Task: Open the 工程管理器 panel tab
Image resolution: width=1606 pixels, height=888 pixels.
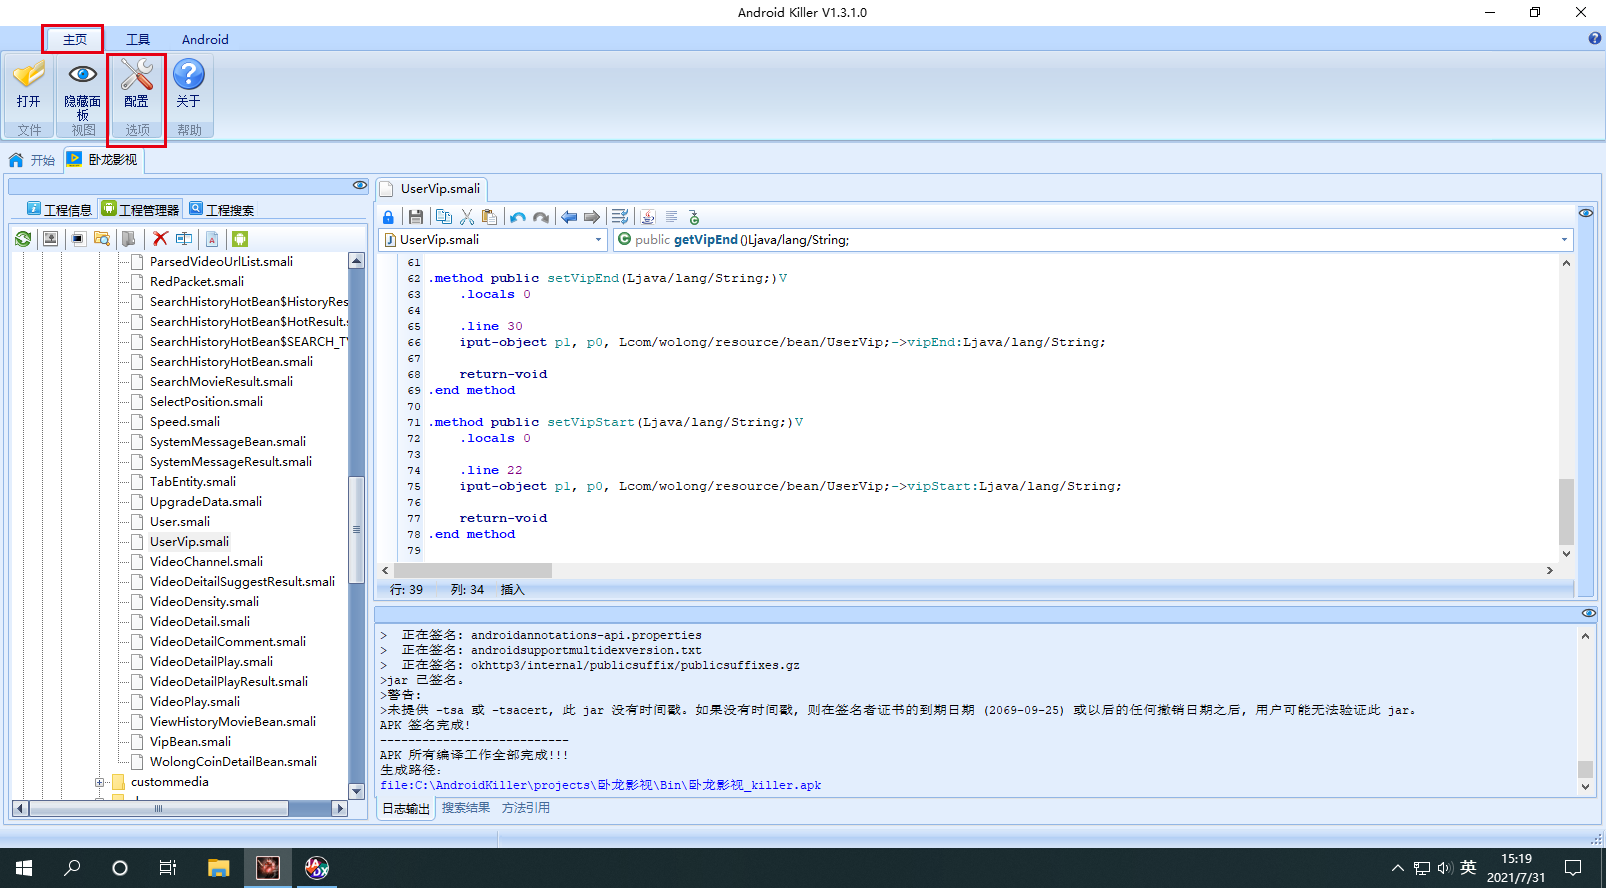Action: (140, 209)
